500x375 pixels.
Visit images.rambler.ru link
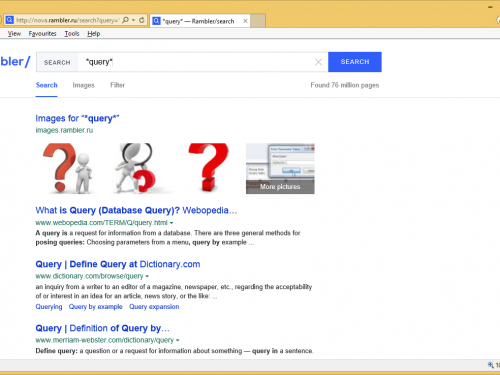tap(64, 130)
